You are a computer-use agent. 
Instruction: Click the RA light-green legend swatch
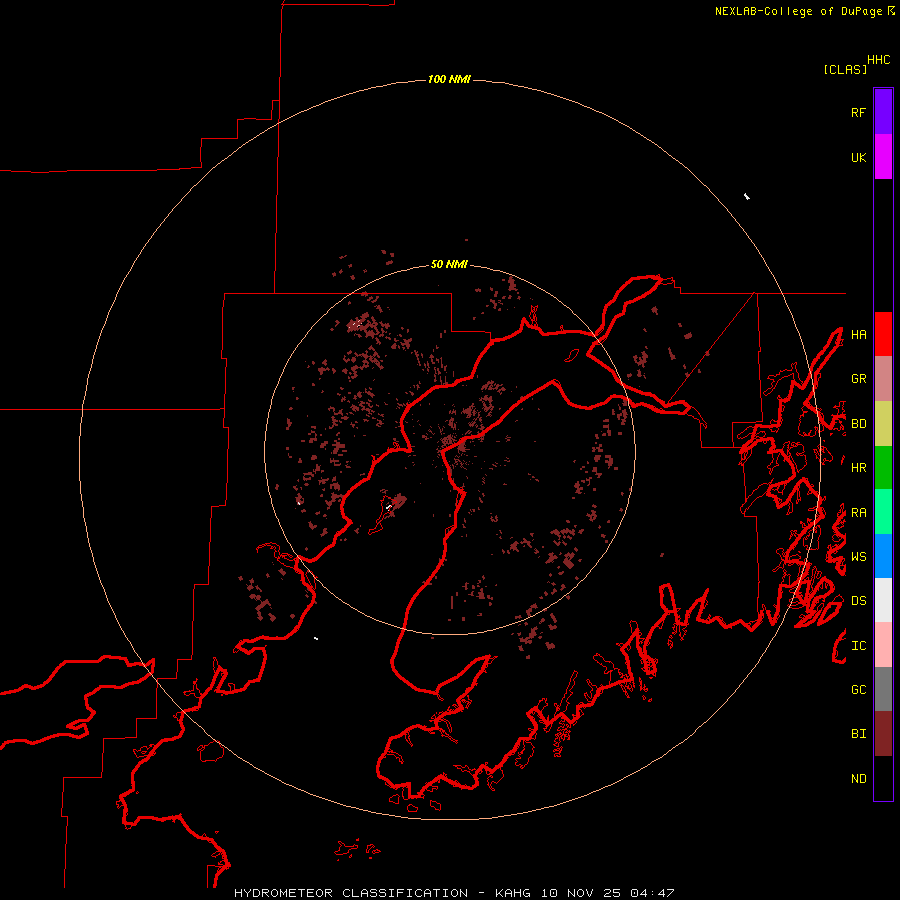click(x=883, y=512)
